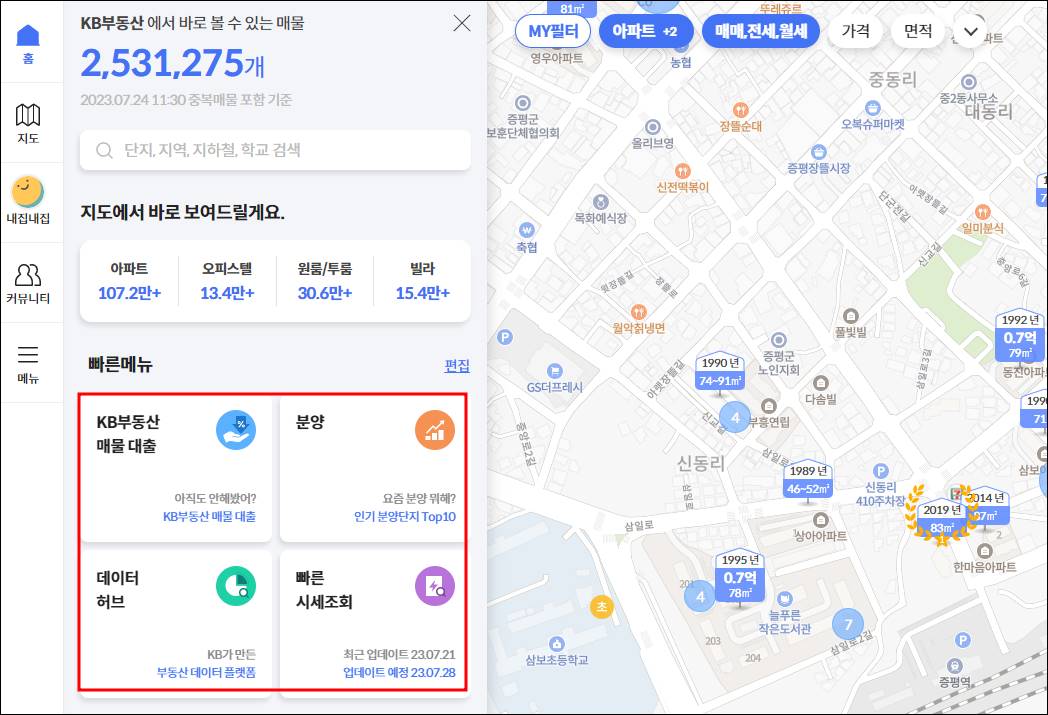1048x715 pixels.
Task: Click the 신동리 410주차장 parking icon
Action: (881, 471)
